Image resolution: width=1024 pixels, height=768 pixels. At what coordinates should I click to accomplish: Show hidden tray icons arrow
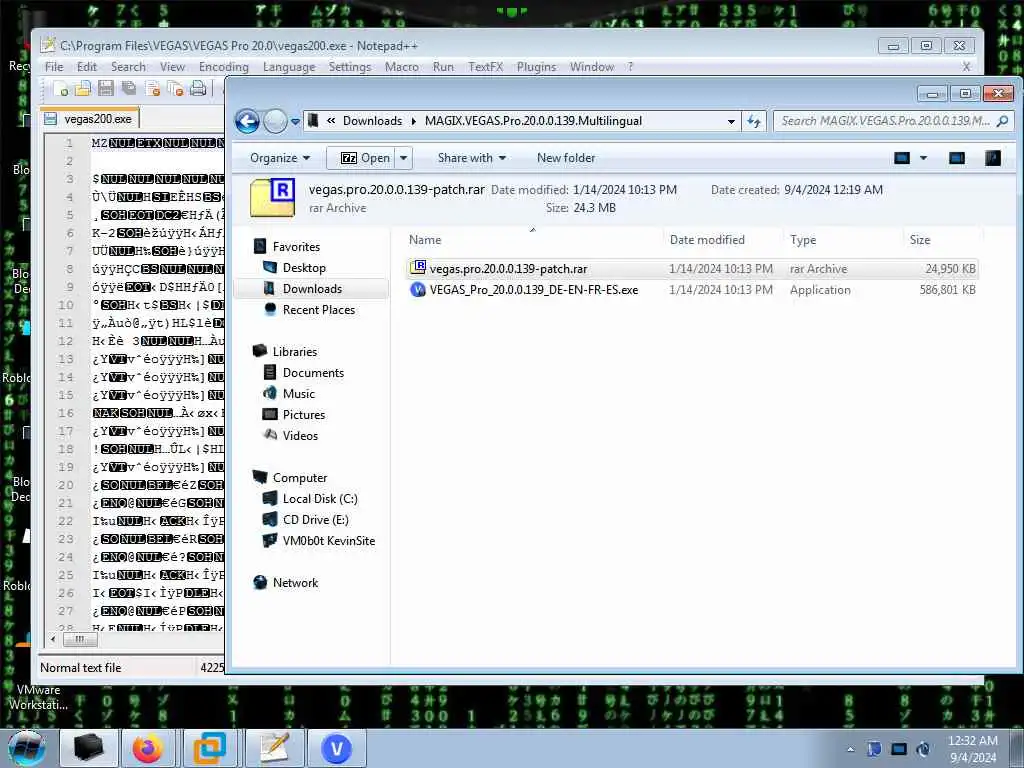[x=850, y=750]
